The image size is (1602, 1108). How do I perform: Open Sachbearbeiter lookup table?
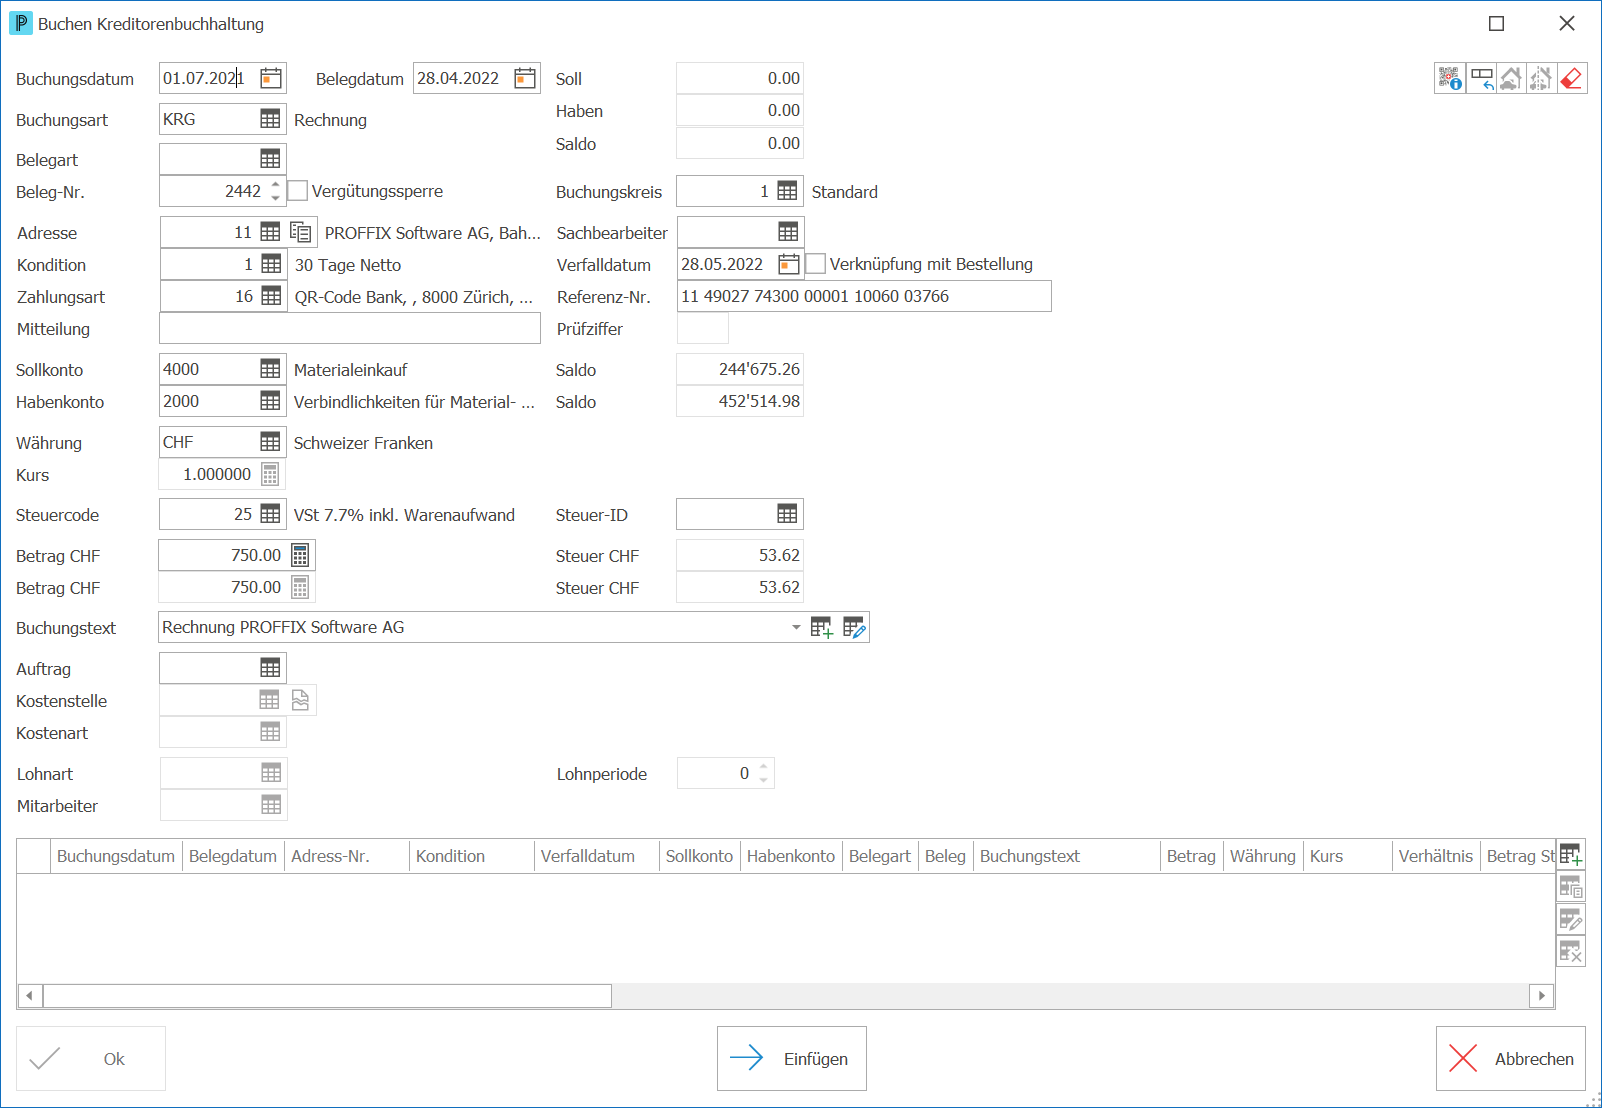tap(788, 232)
